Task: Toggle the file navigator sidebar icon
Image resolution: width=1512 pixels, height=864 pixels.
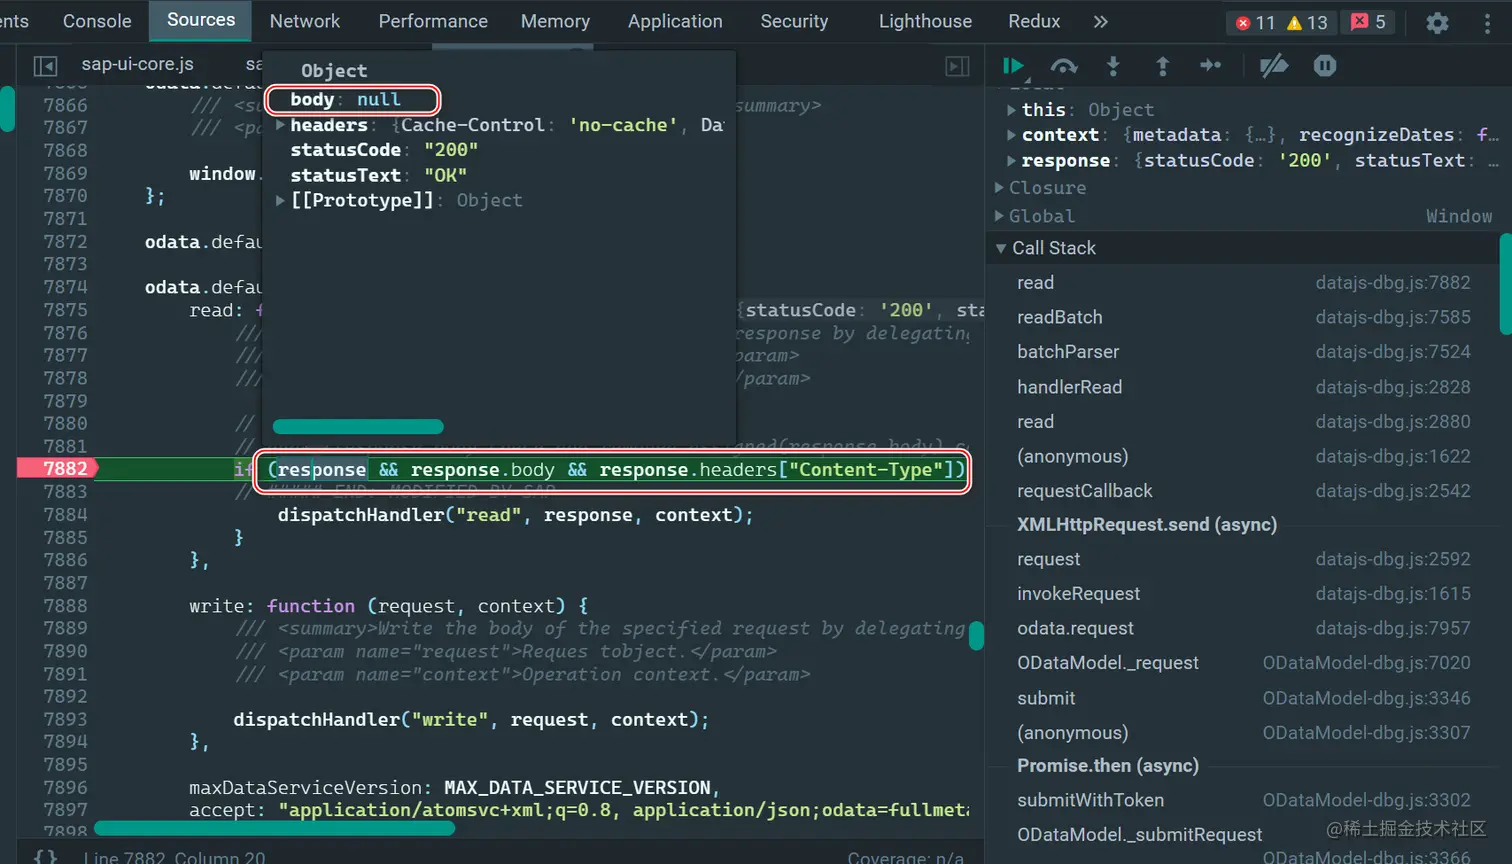Action: 45,65
